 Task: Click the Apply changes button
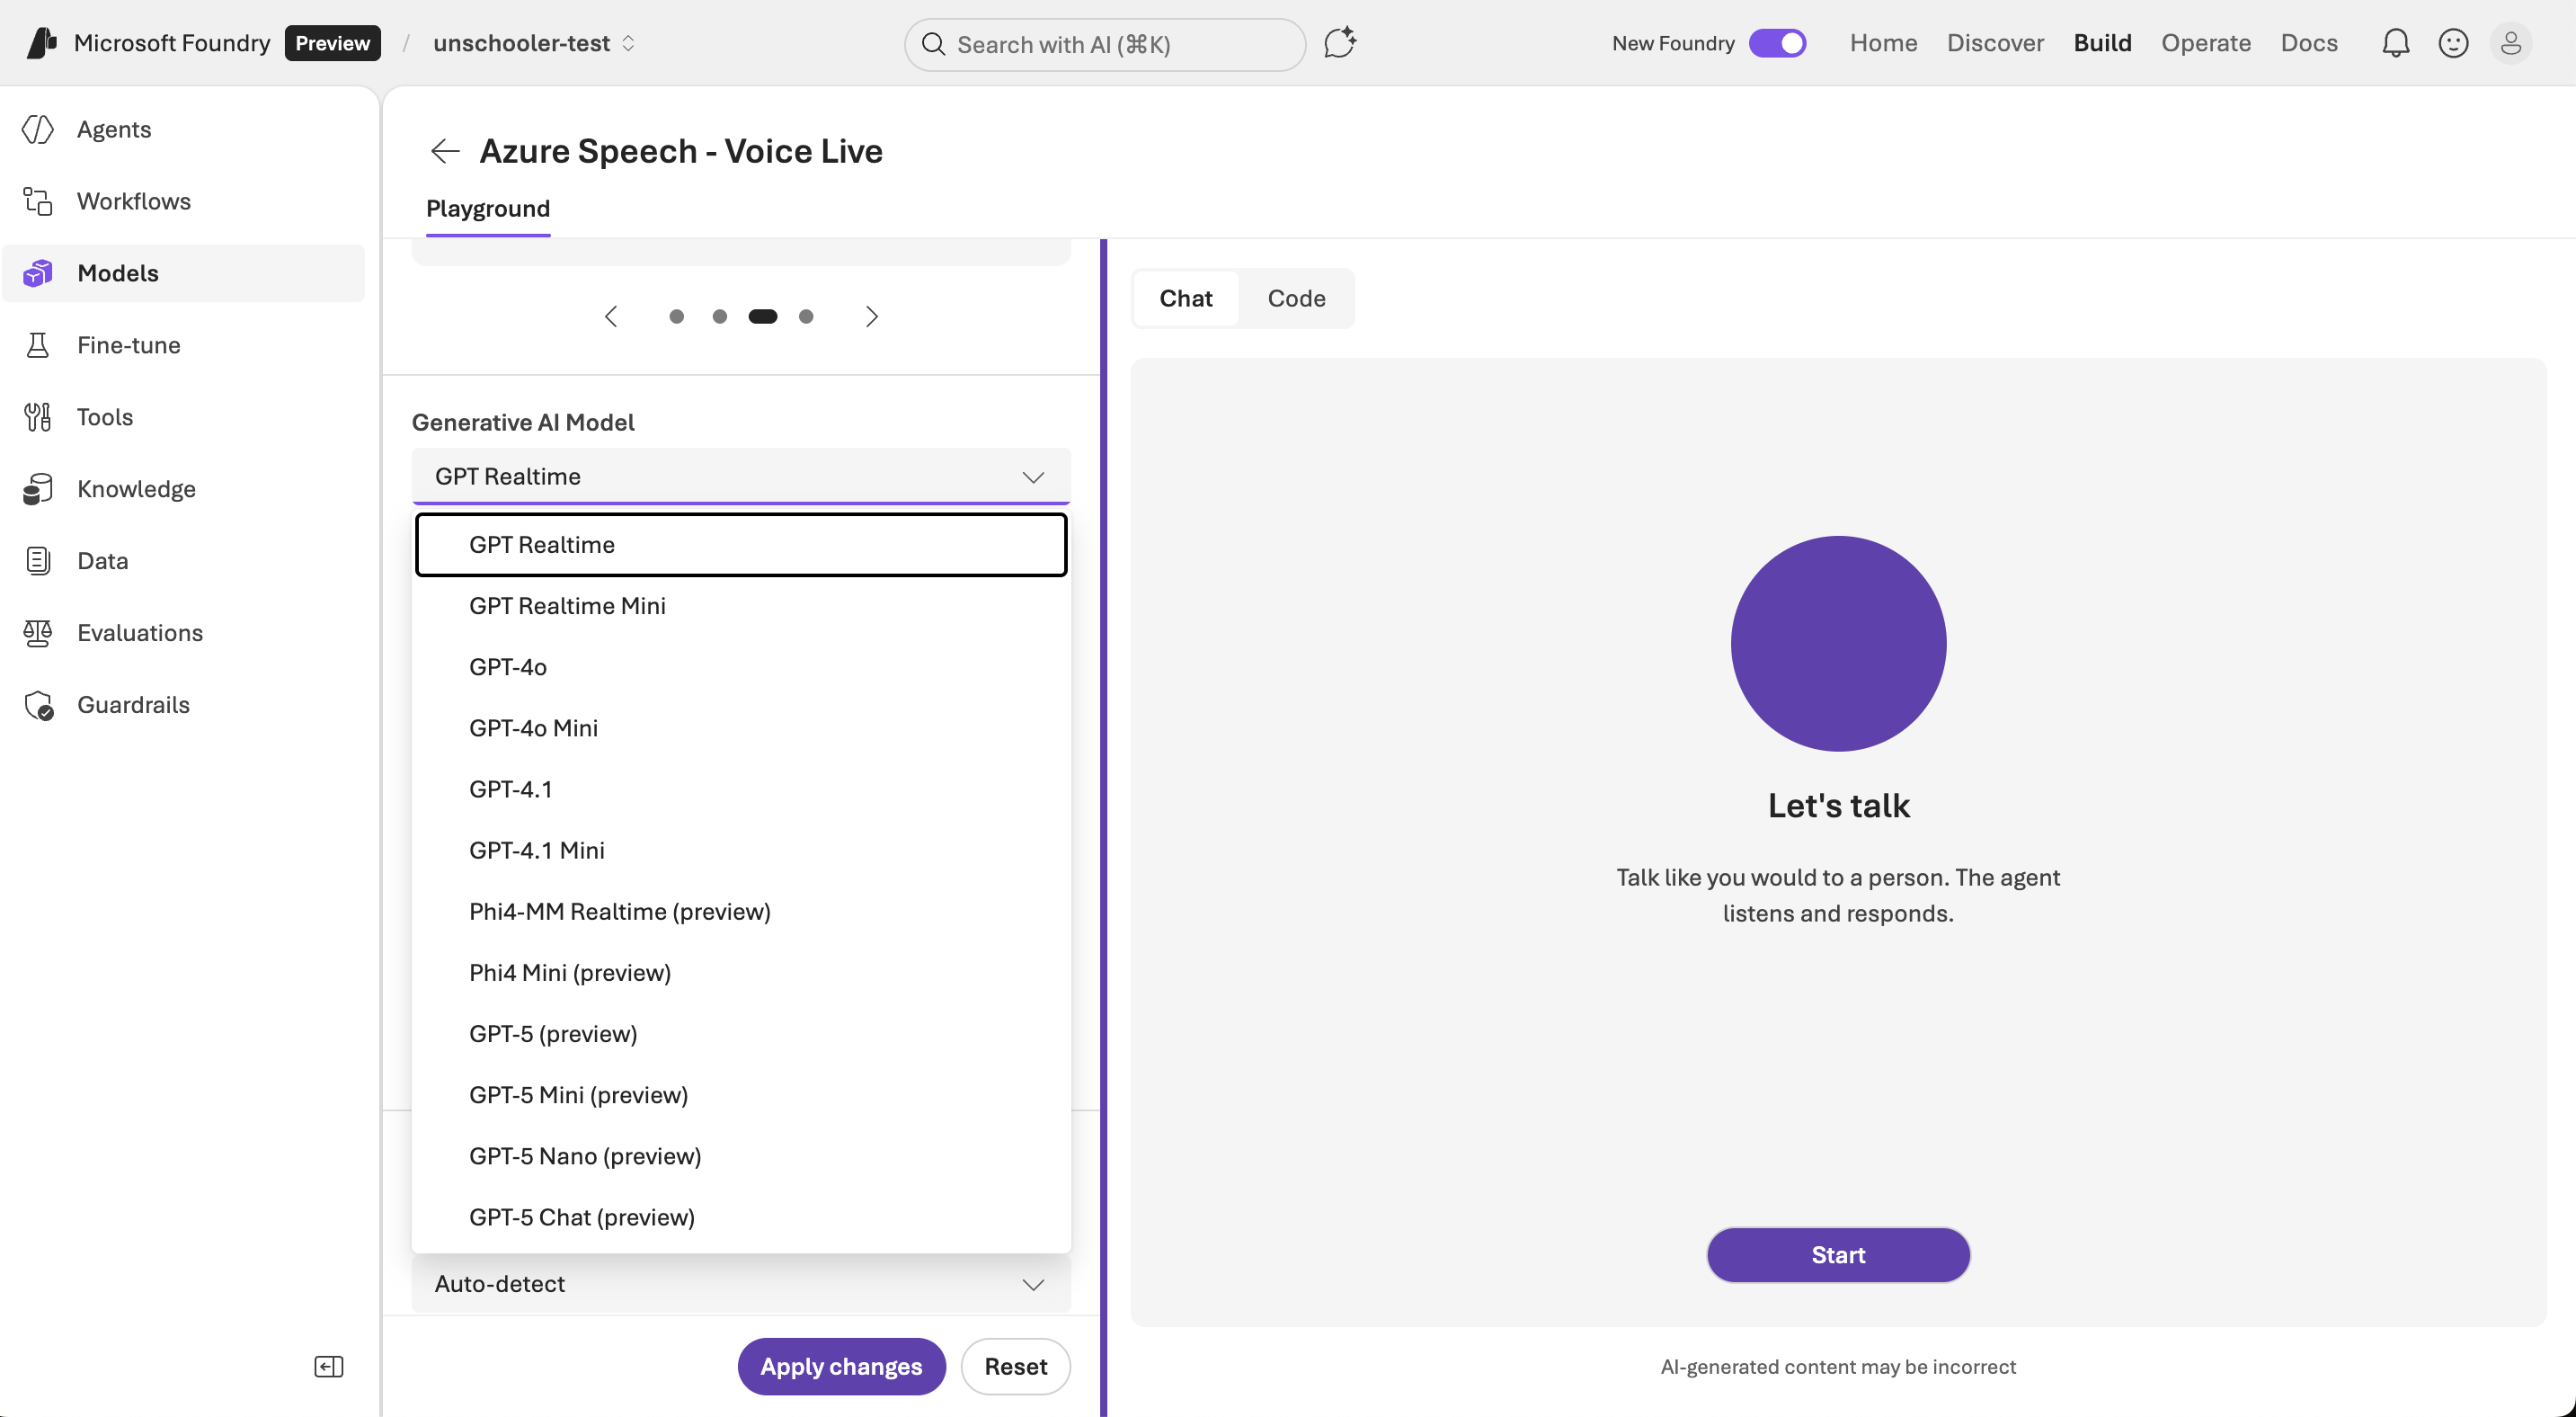(841, 1366)
